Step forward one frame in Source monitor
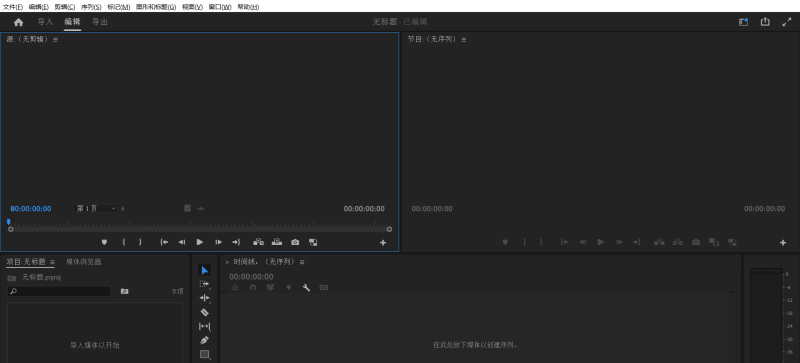 click(x=218, y=242)
